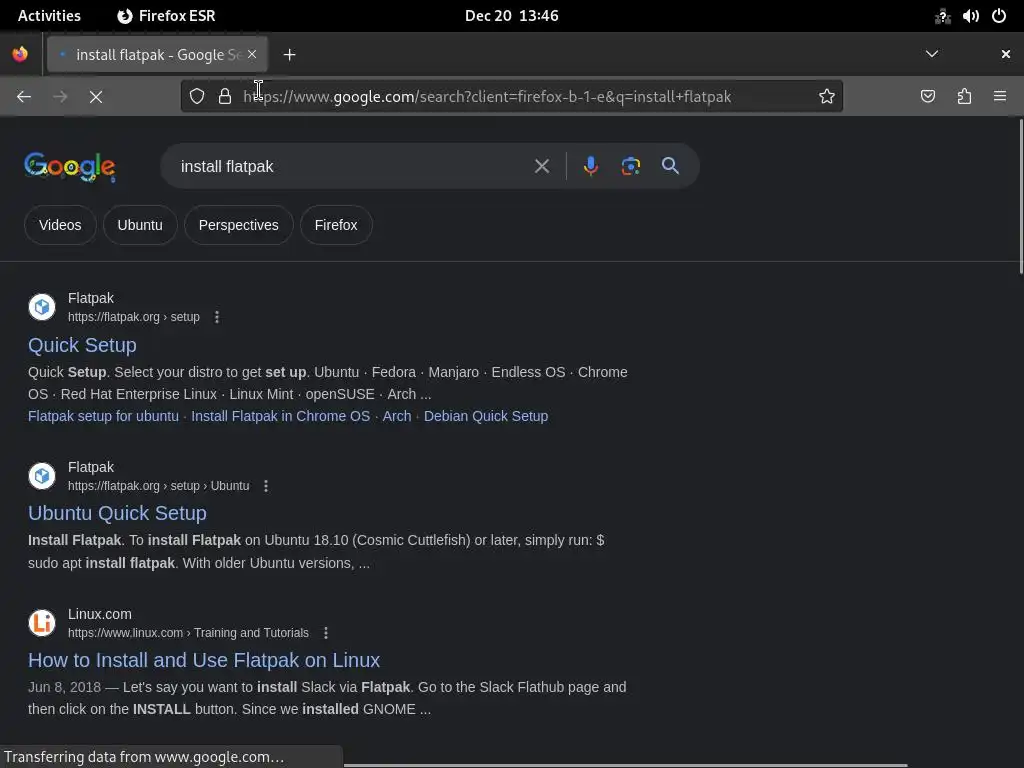Open options for the Linux.com result
Viewport: 1024px width, 768px height.
326,633
